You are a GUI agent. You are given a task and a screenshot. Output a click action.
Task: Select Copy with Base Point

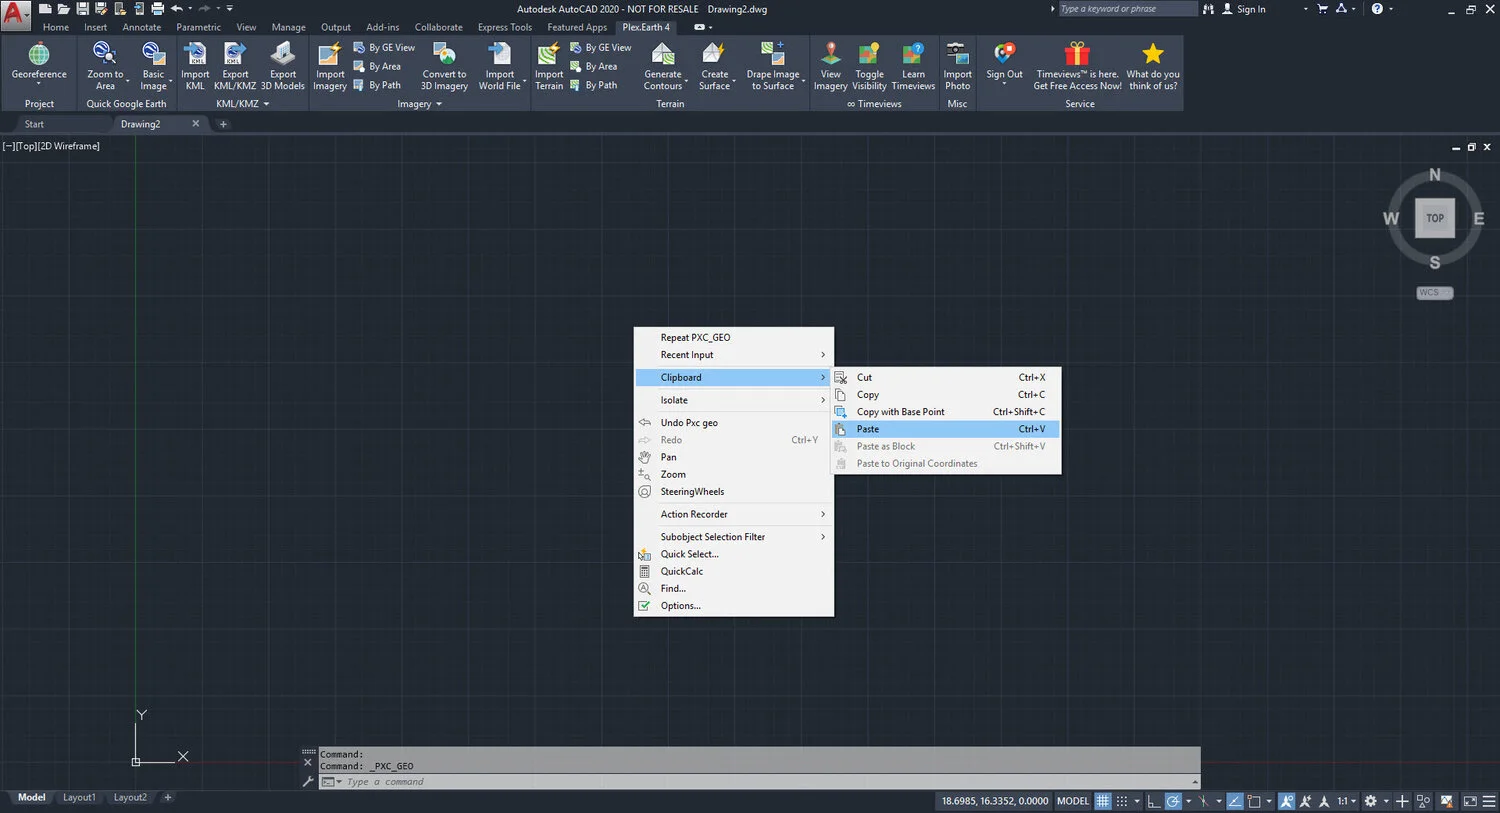point(947,412)
